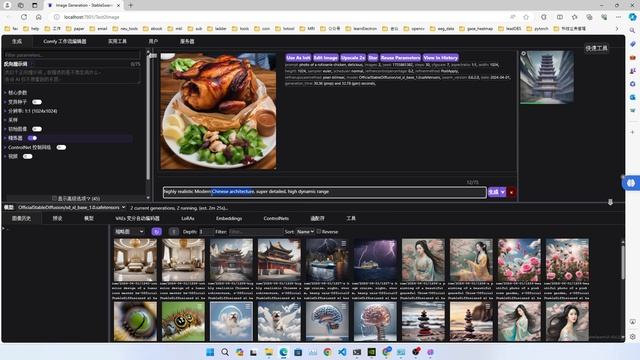
Task: Click the Edge Copilot icon at top right
Action: 632,17
